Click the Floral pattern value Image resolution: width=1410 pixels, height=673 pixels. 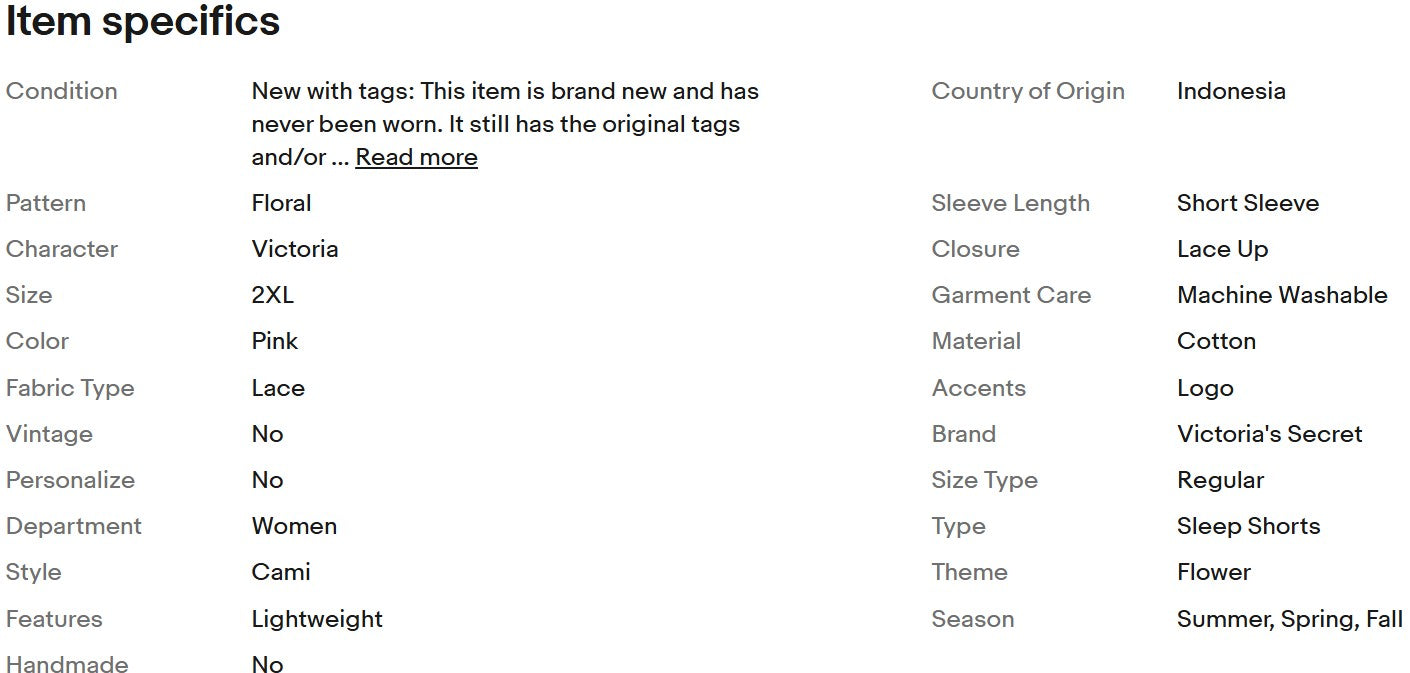pyautogui.click(x=281, y=203)
